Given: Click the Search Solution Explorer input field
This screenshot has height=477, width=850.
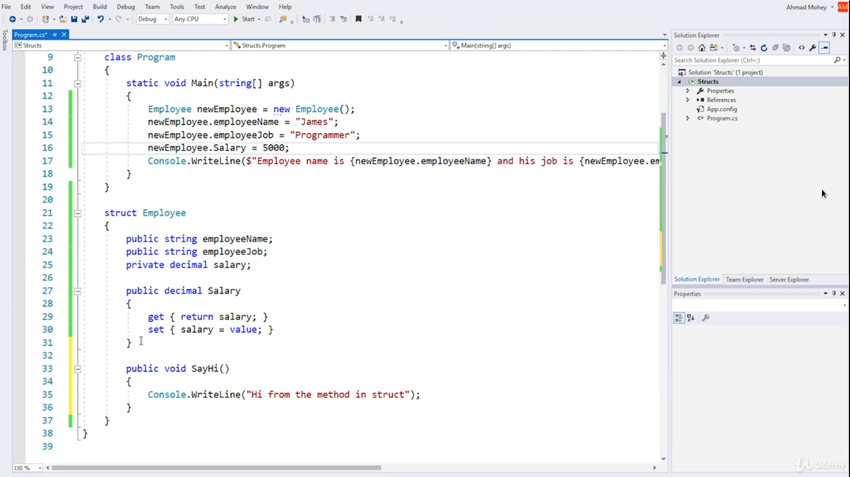Looking at the screenshot, I should tap(752, 60).
